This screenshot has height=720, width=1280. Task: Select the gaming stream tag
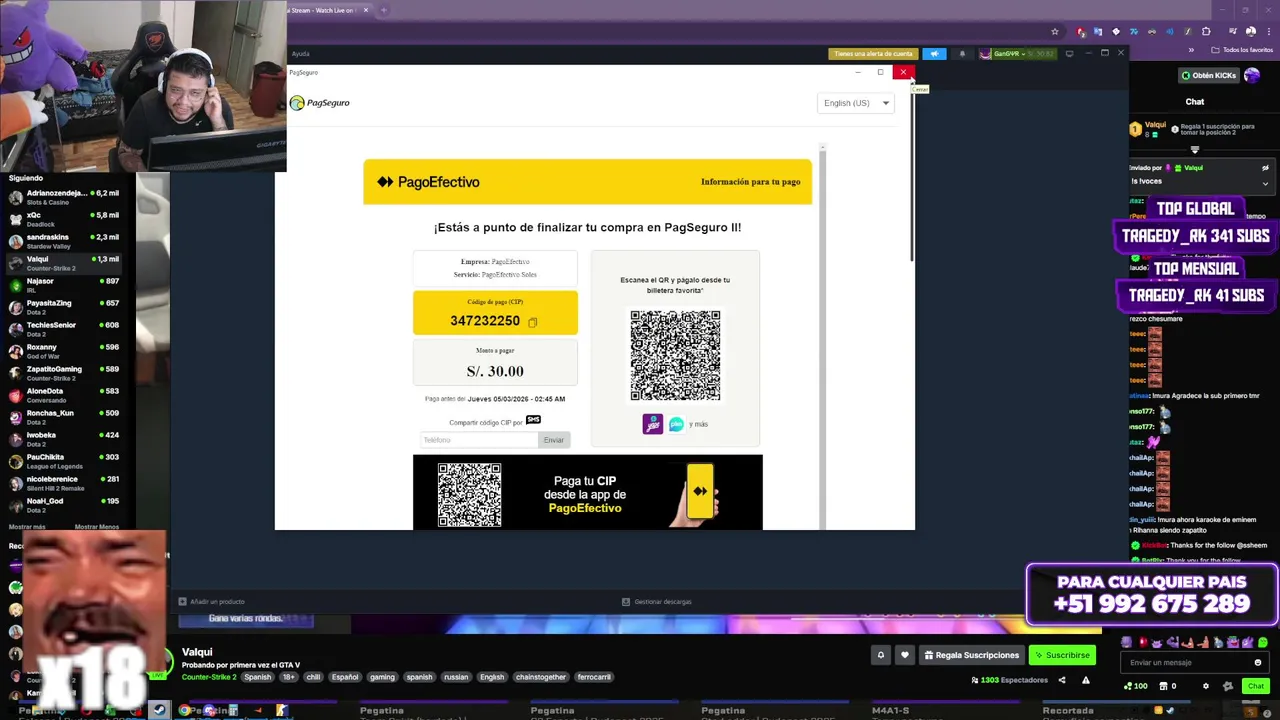(382, 677)
